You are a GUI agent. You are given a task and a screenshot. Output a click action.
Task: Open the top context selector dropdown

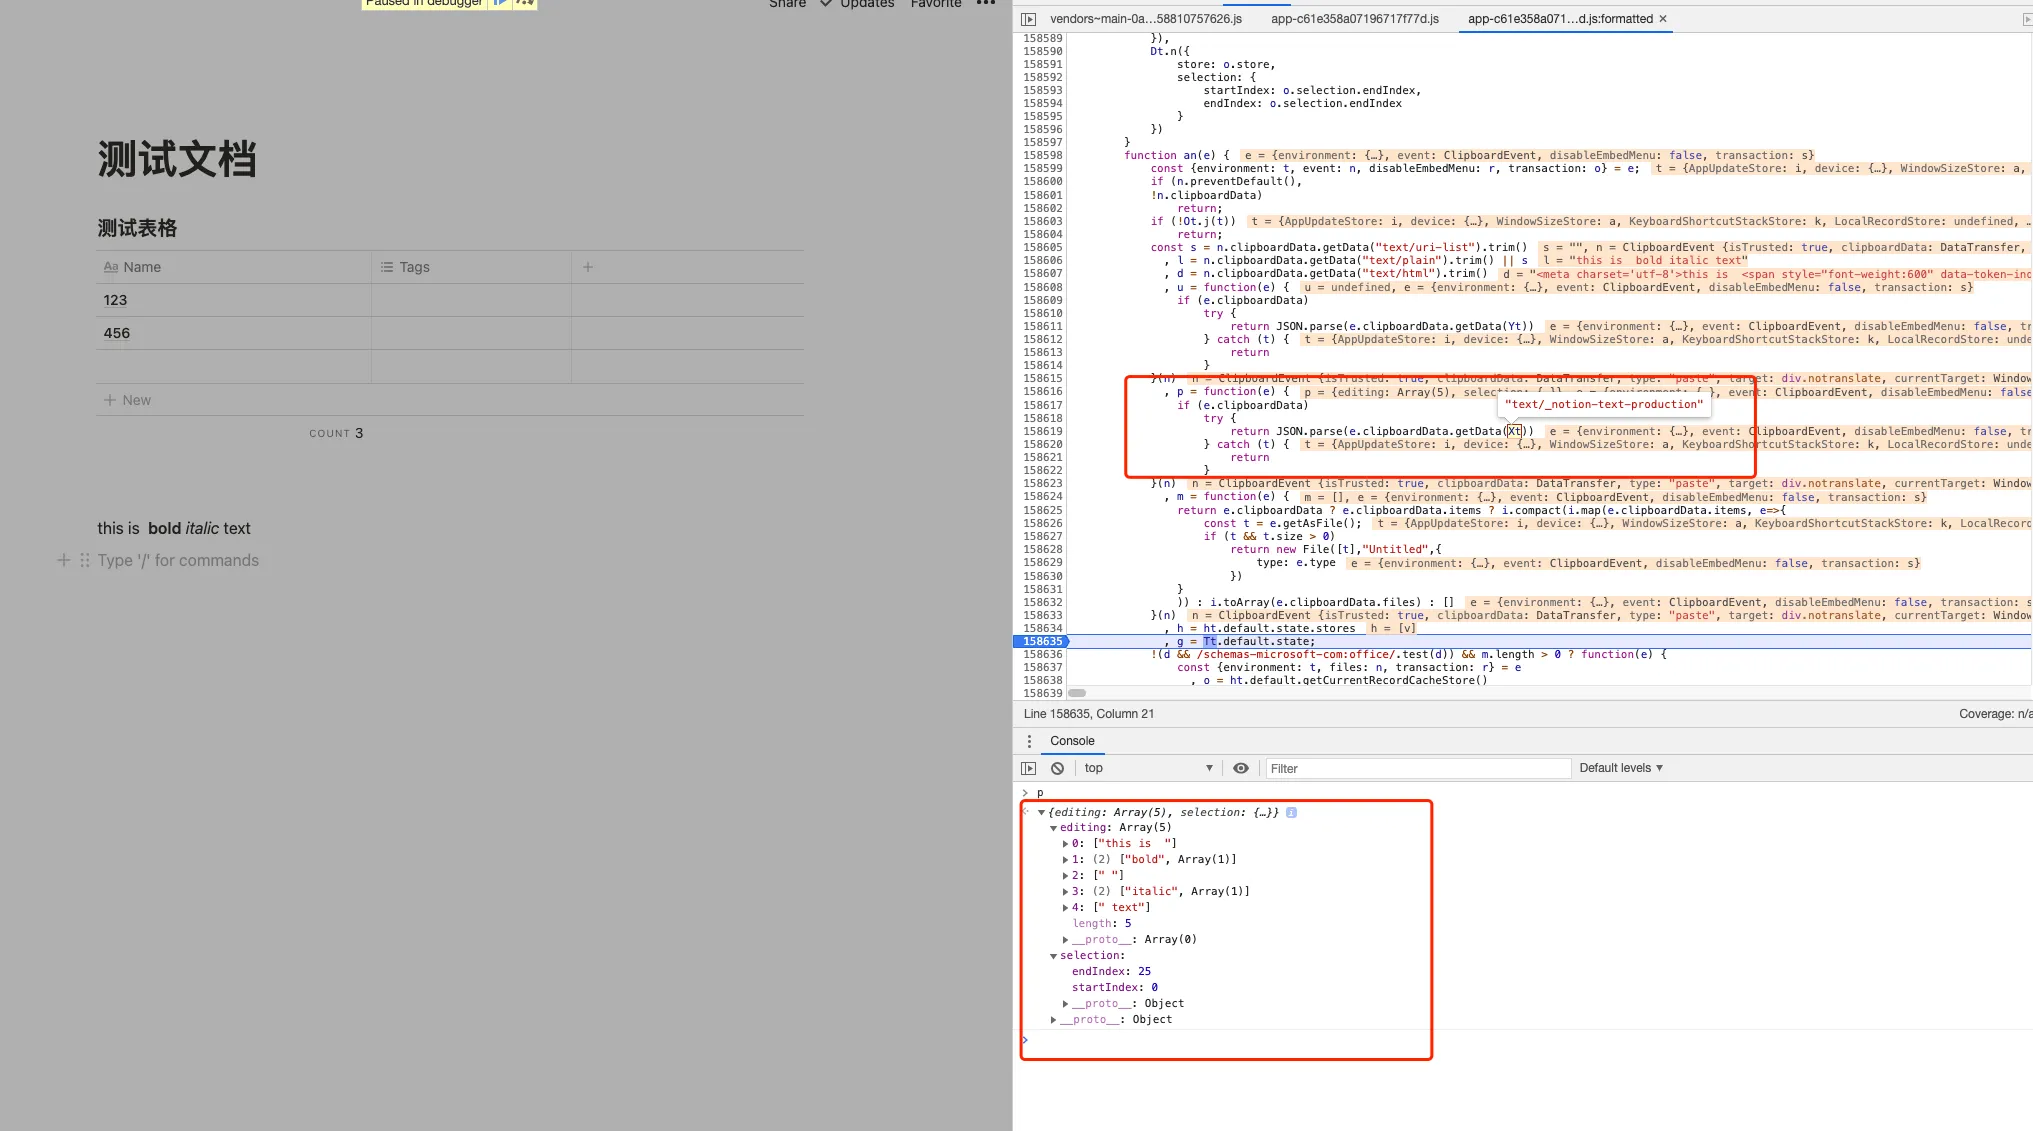click(1148, 768)
